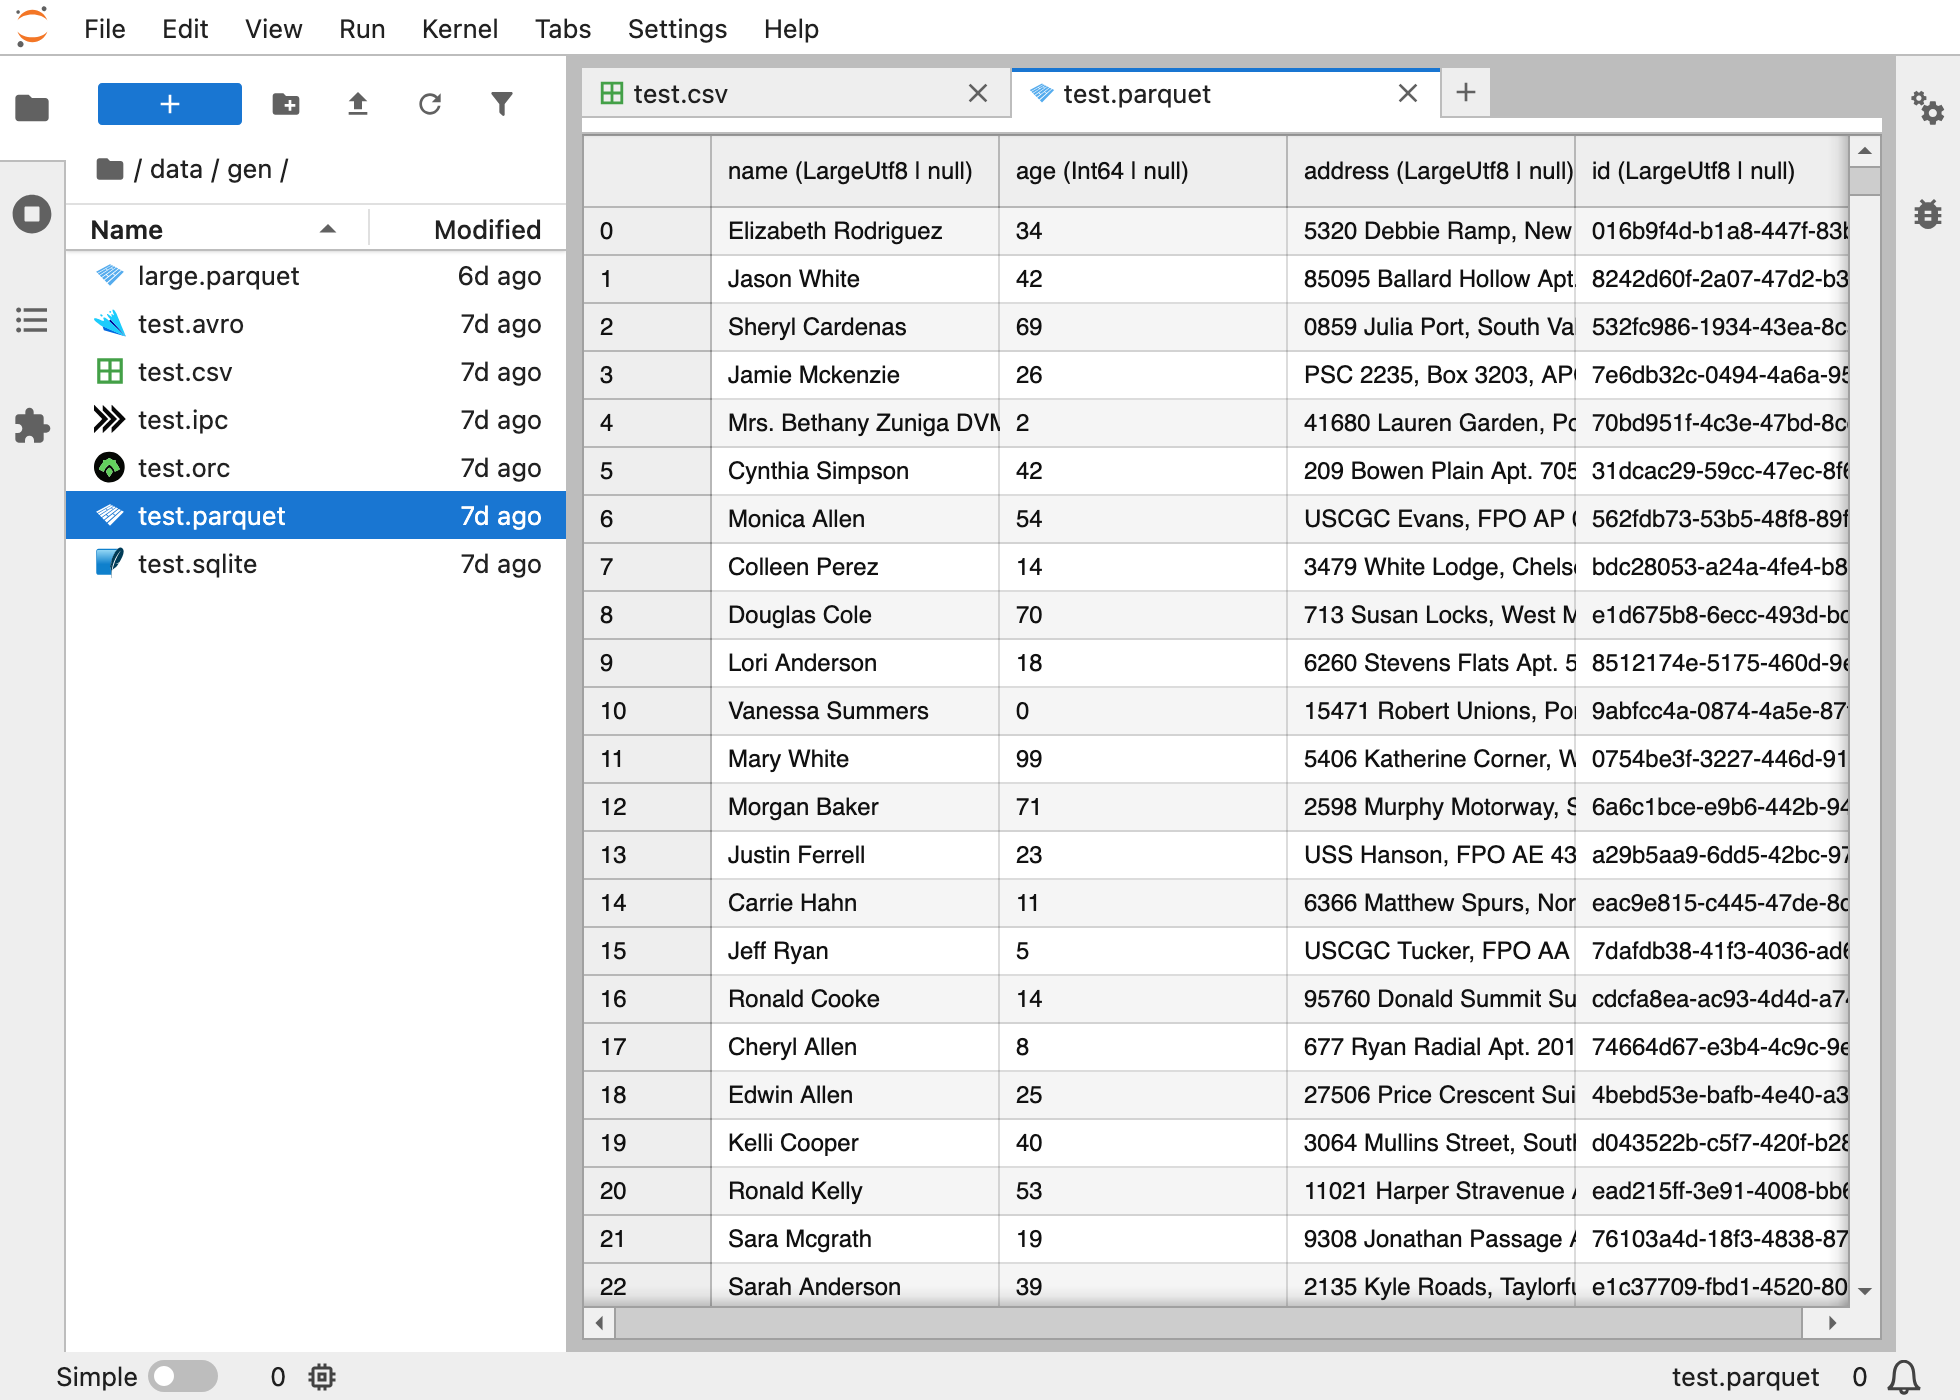Select test.sqlite in file list
This screenshot has height=1400, width=1960.
(316, 563)
